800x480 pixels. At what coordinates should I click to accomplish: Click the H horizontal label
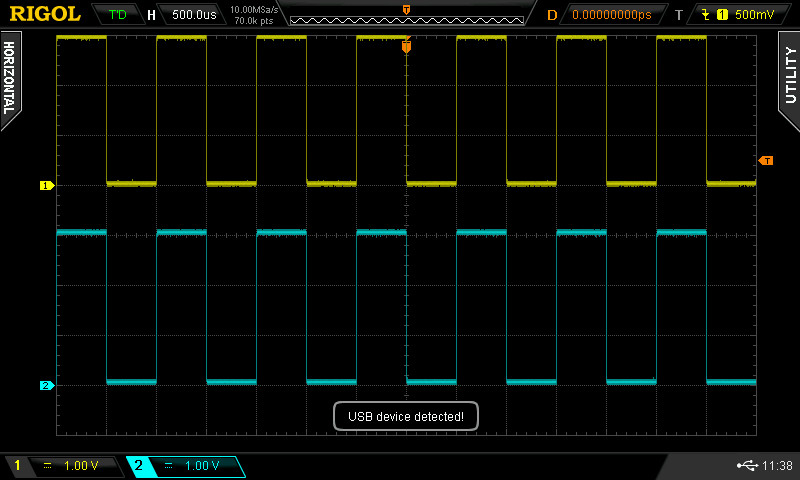coord(152,15)
